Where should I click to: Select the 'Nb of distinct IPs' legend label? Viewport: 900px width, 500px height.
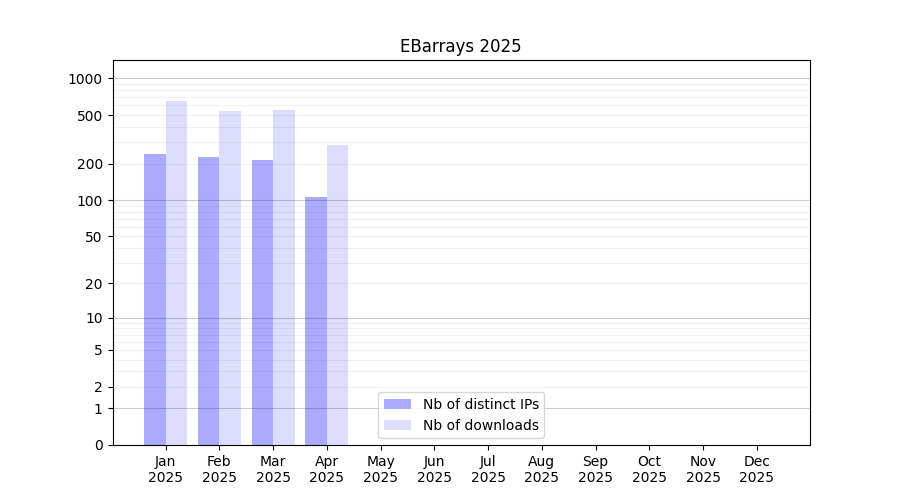(481, 404)
